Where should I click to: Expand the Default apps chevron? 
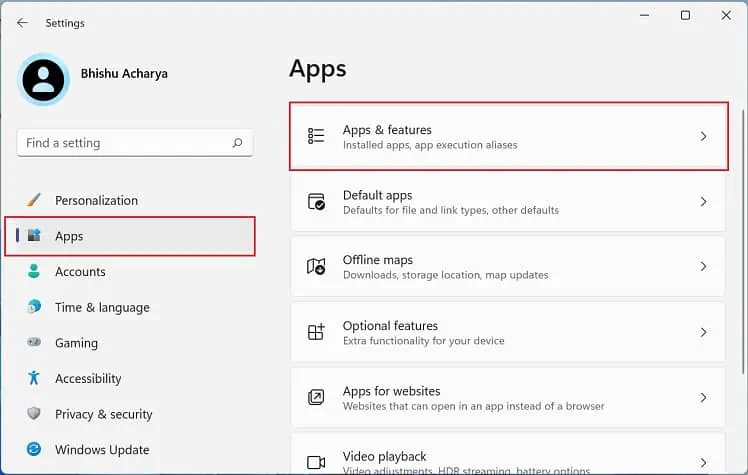pos(703,202)
